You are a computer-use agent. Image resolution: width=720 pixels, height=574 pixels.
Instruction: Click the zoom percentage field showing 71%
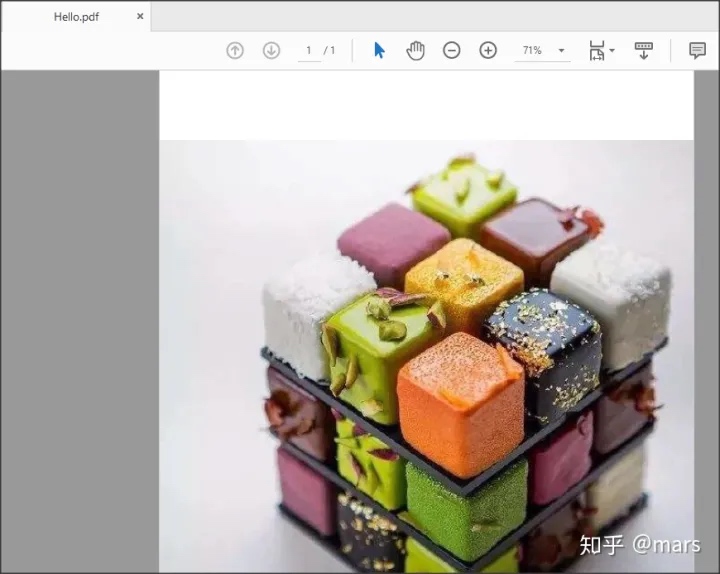pos(531,50)
